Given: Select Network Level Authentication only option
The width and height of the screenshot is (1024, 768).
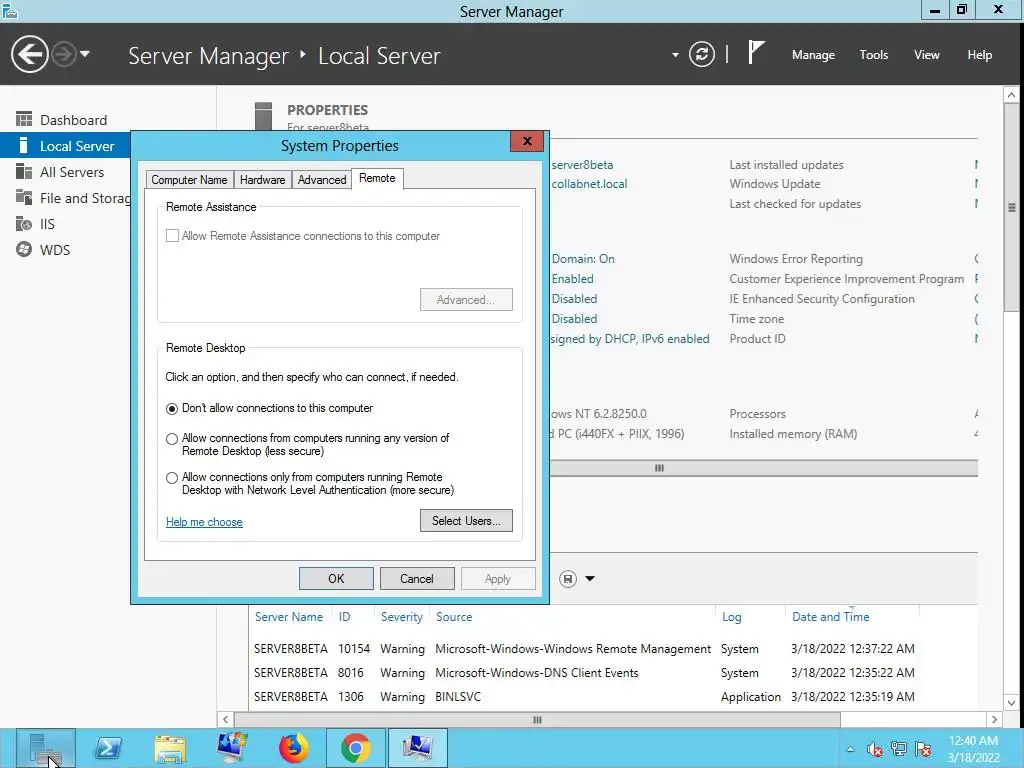Looking at the screenshot, I should click(x=172, y=478).
